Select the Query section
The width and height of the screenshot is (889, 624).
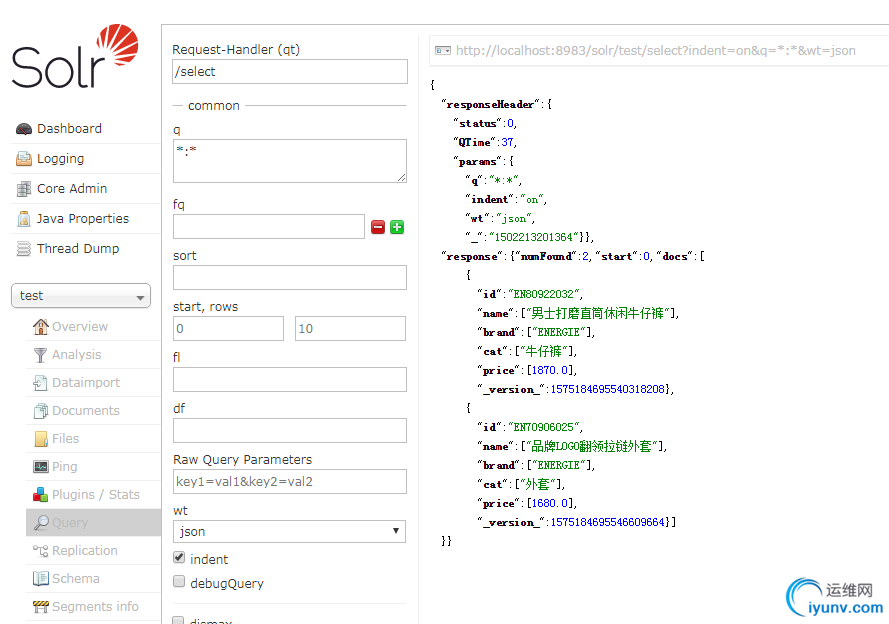coord(70,523)
